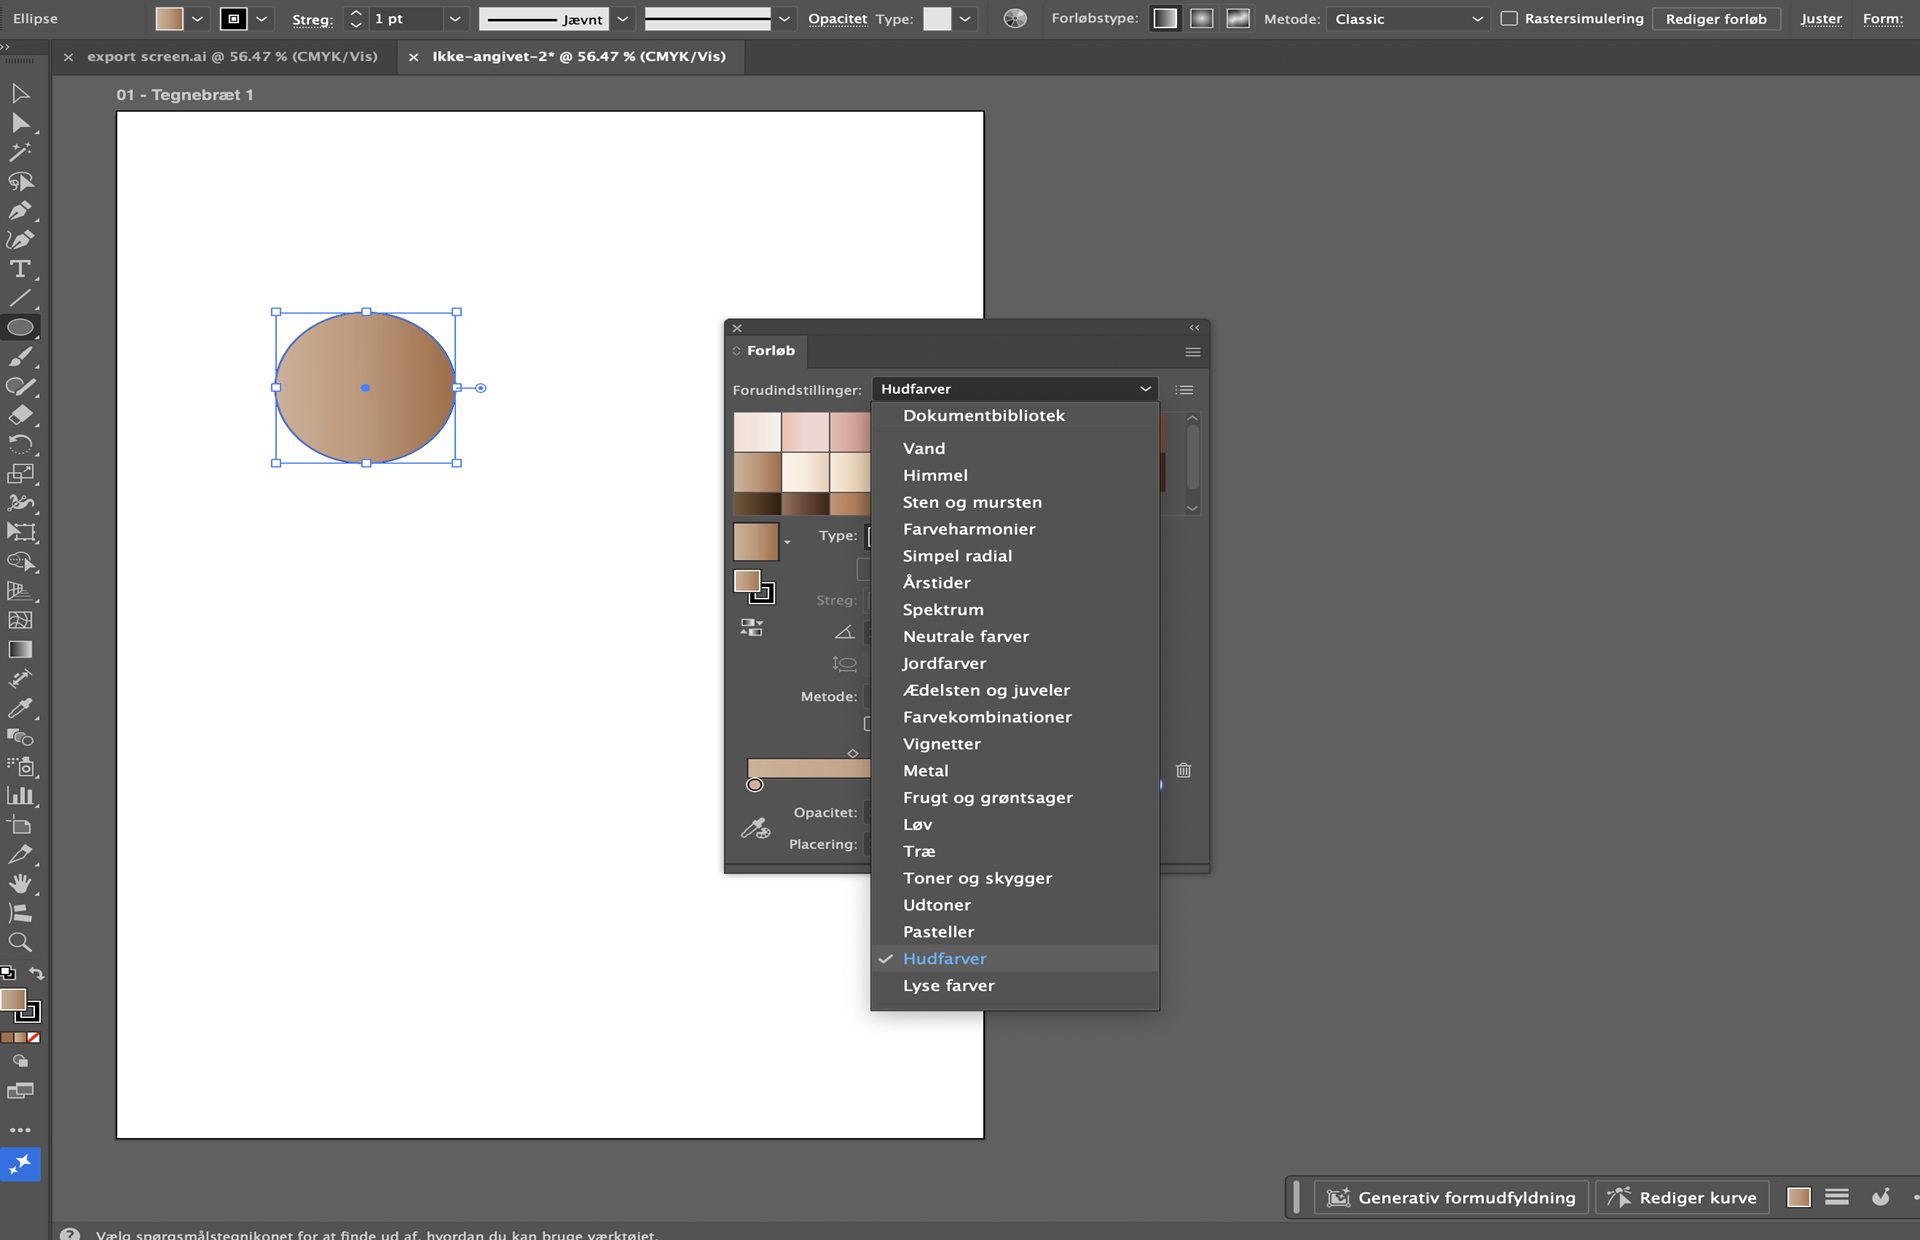Select the Zoom tool
The height and width of the screenshot is (1240, 1920).
[x=20, y=942]
